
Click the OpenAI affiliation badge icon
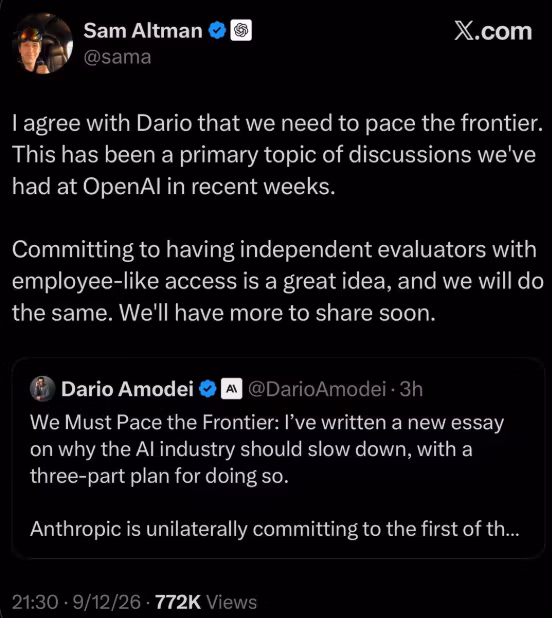click(x=241, y=30)
